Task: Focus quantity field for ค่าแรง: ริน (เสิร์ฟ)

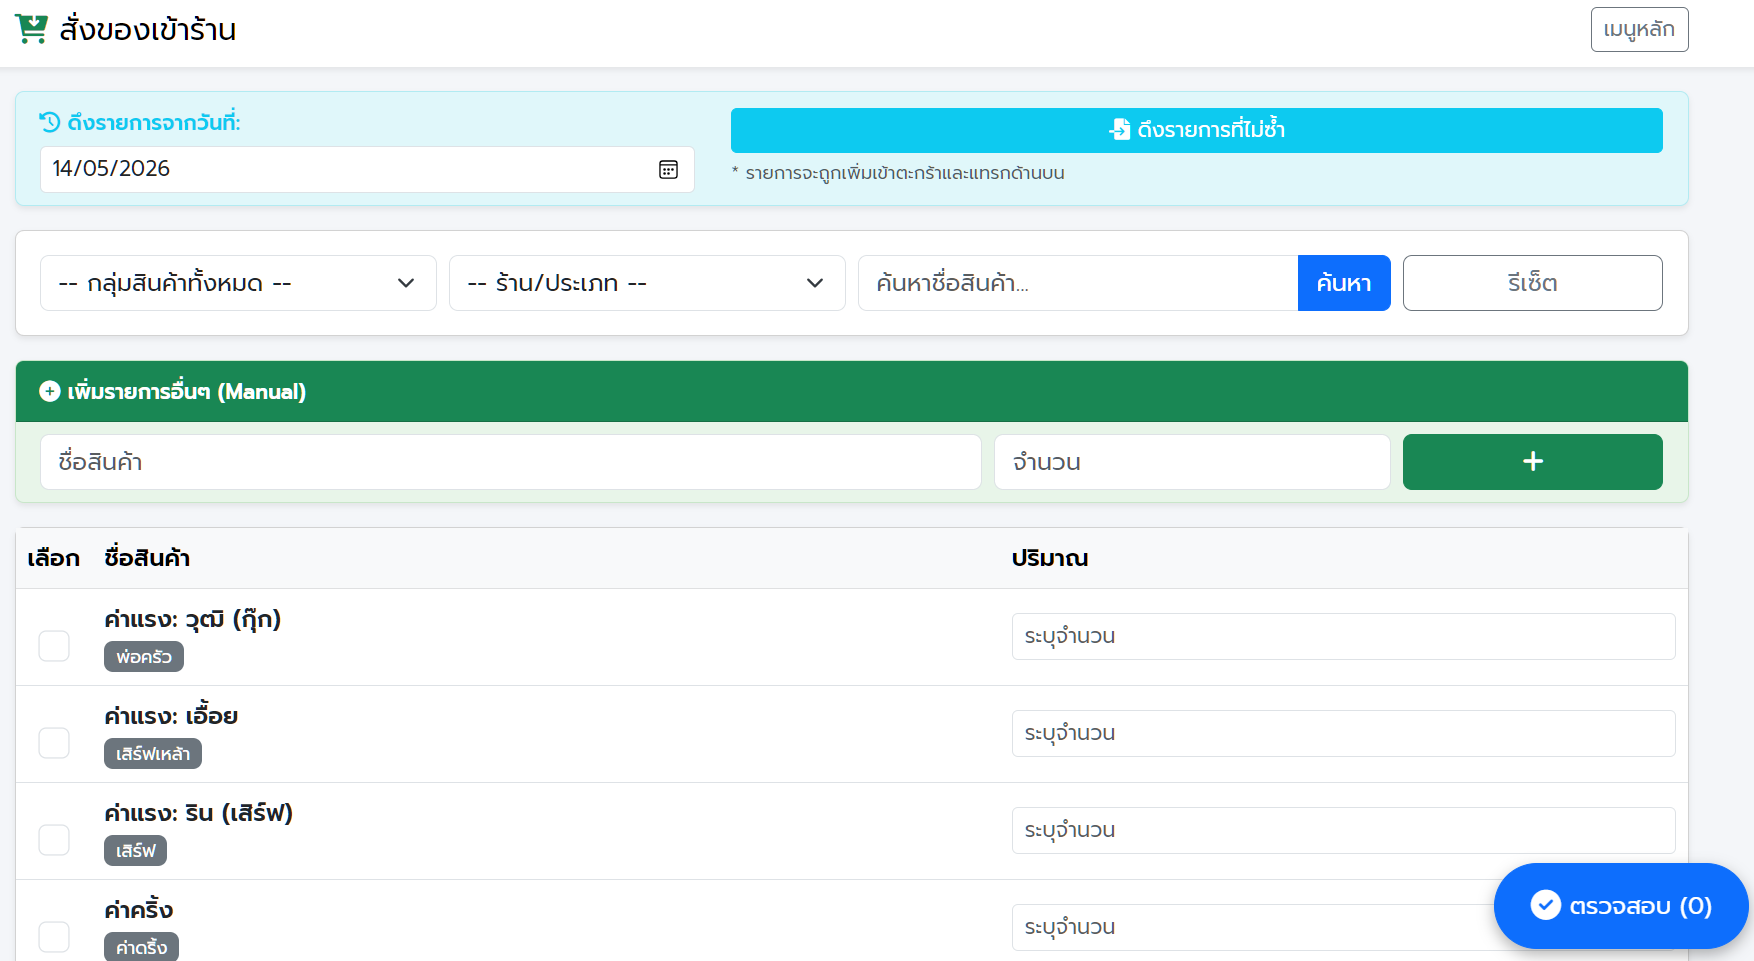Action: [x=1343, y=830]
